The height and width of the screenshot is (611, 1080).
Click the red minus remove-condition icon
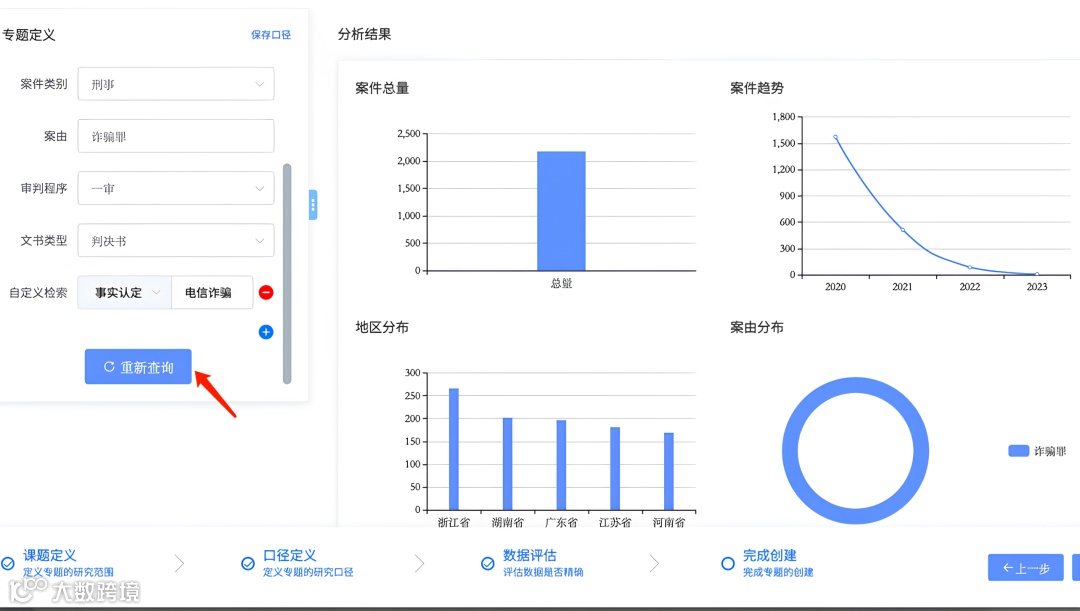tap(266, 293)
